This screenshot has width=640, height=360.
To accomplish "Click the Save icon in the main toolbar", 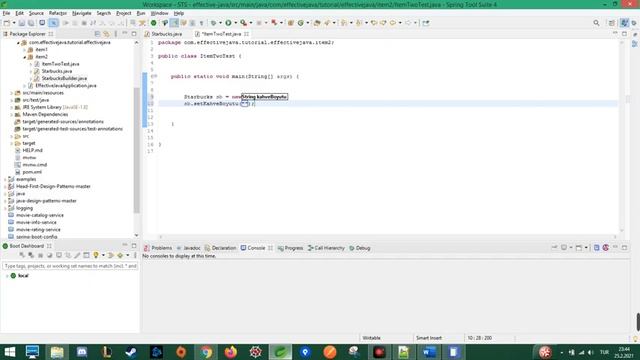I will click(22, 23).
